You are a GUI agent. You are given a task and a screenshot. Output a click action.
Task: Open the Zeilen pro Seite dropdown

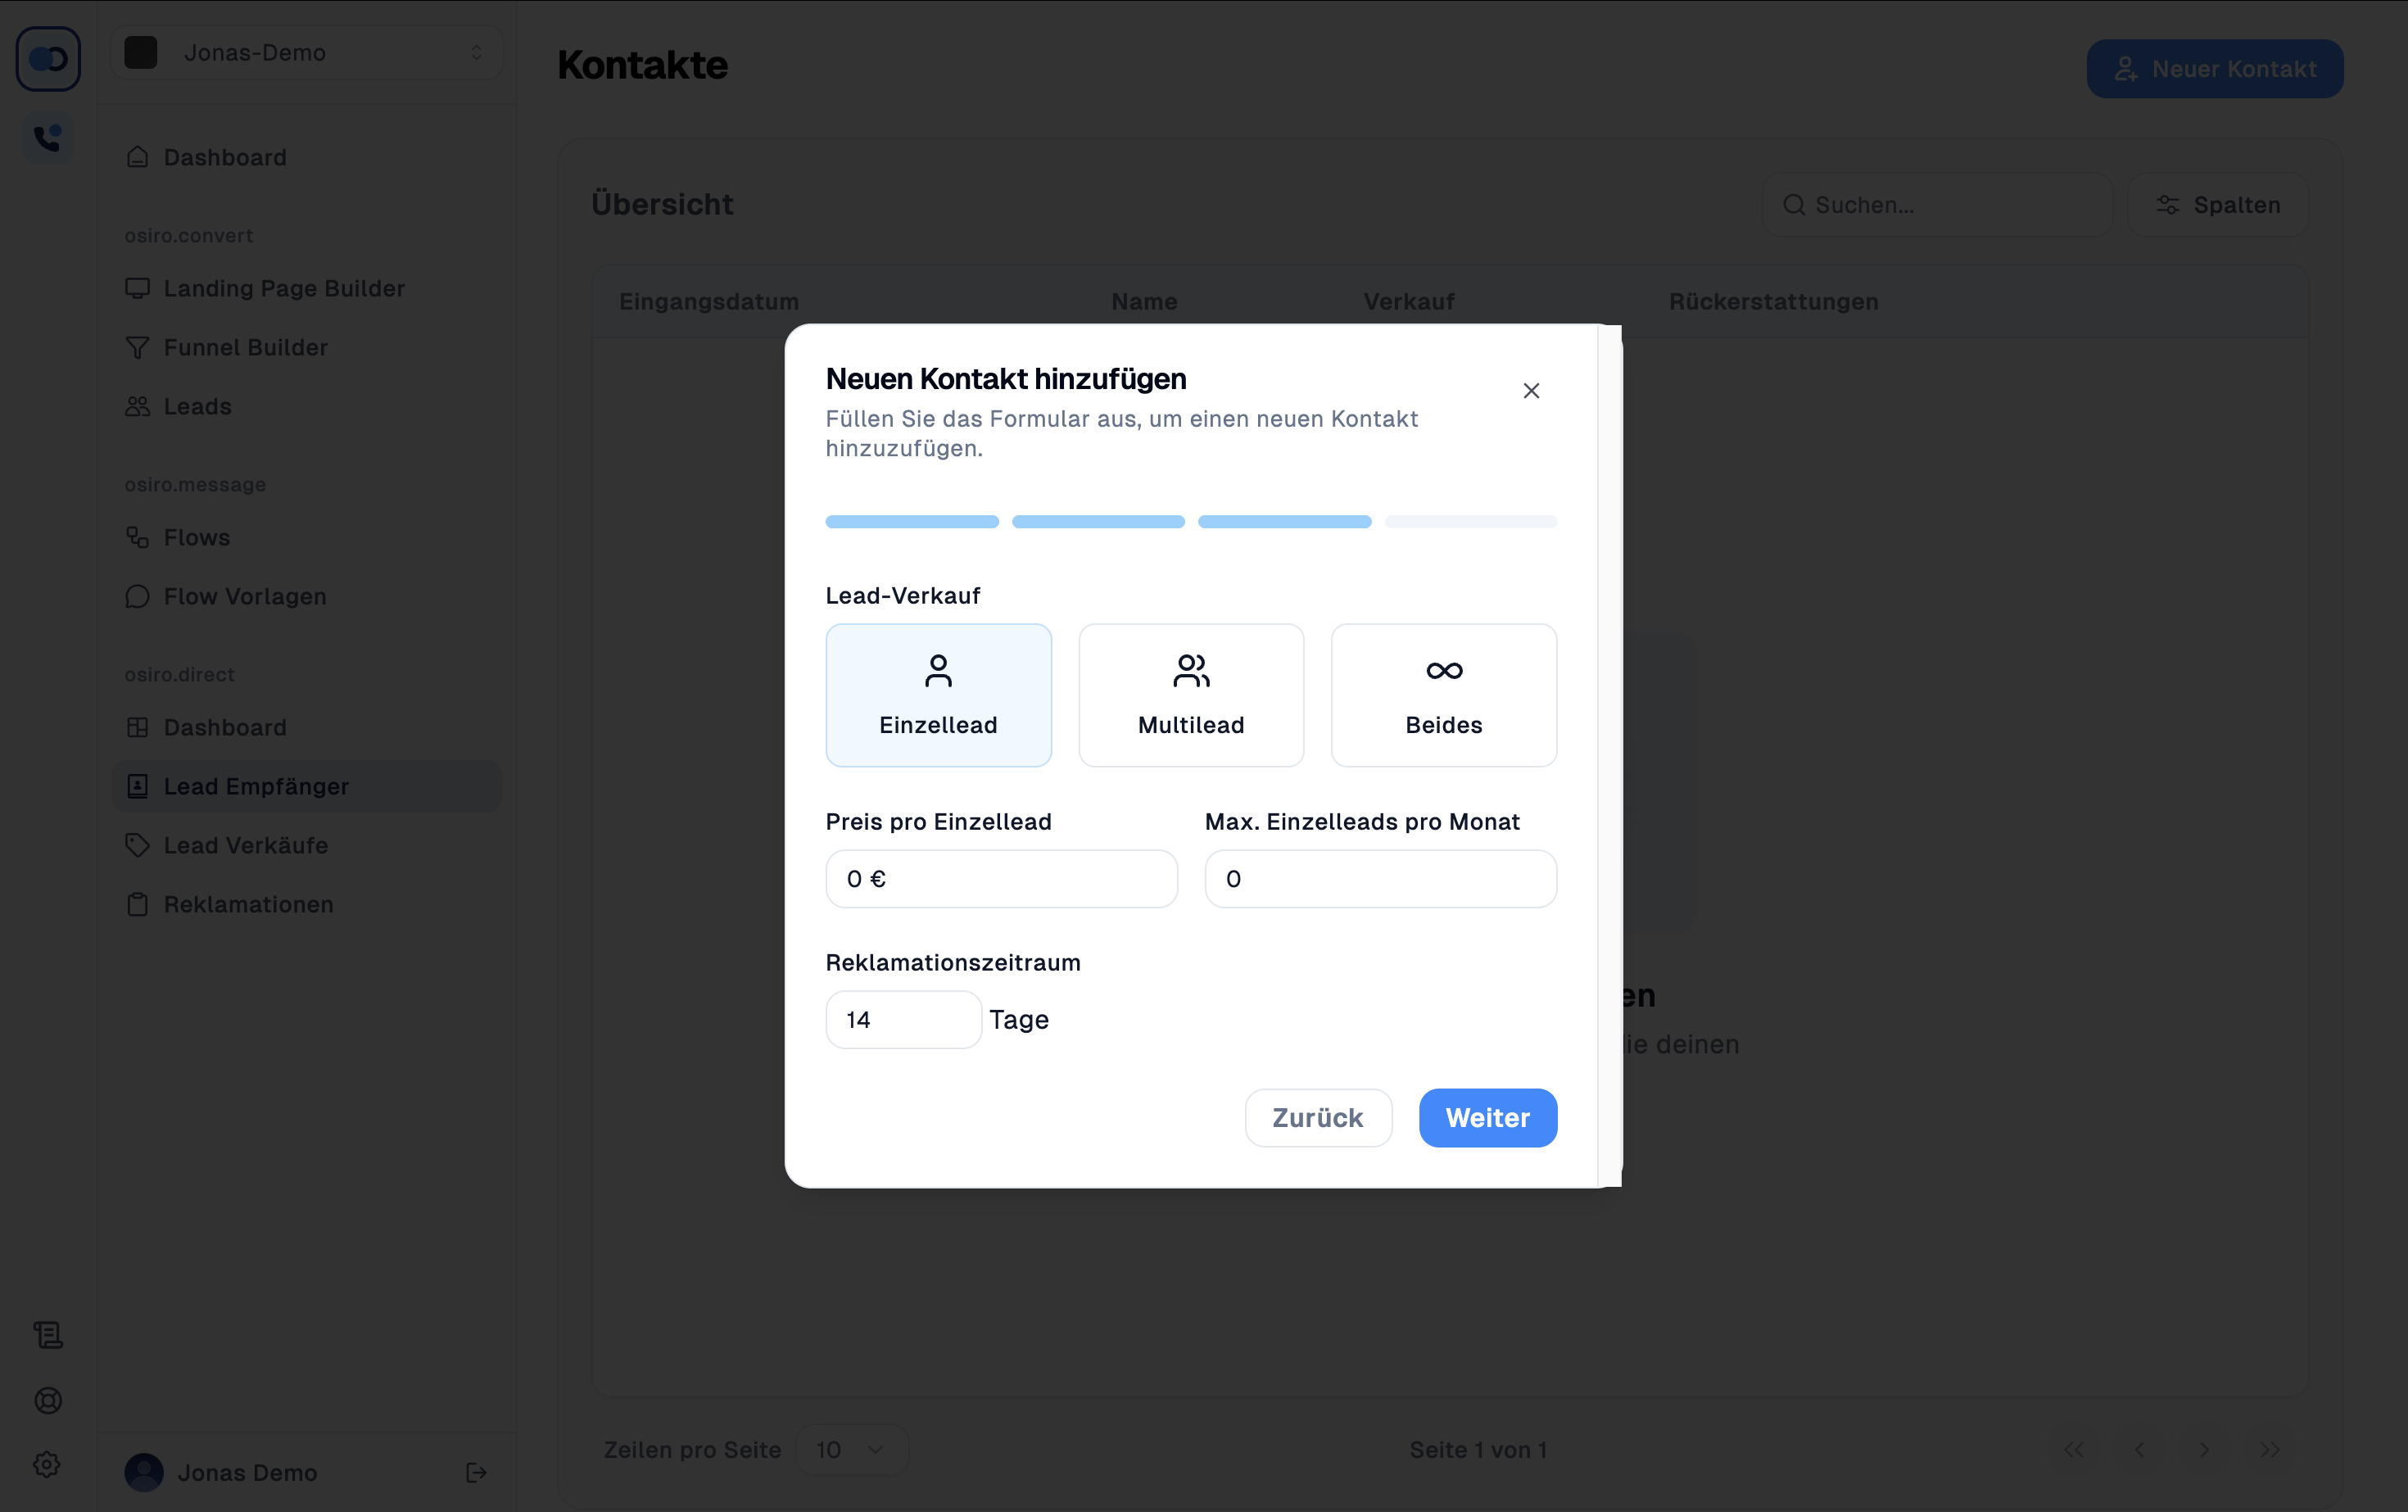click(851, 1449)
